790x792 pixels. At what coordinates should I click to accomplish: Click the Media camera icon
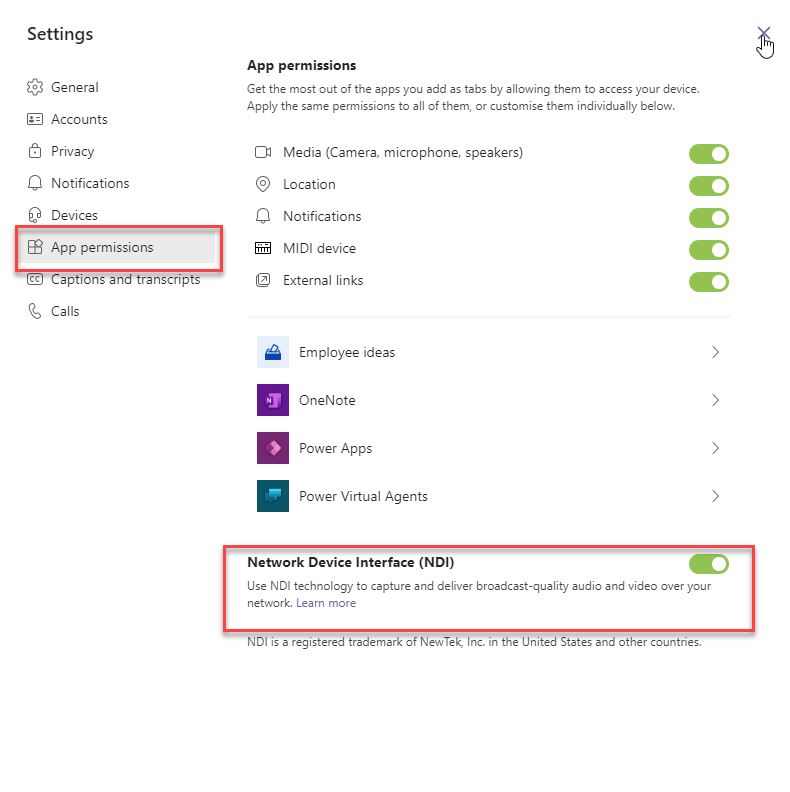point(263,152)
